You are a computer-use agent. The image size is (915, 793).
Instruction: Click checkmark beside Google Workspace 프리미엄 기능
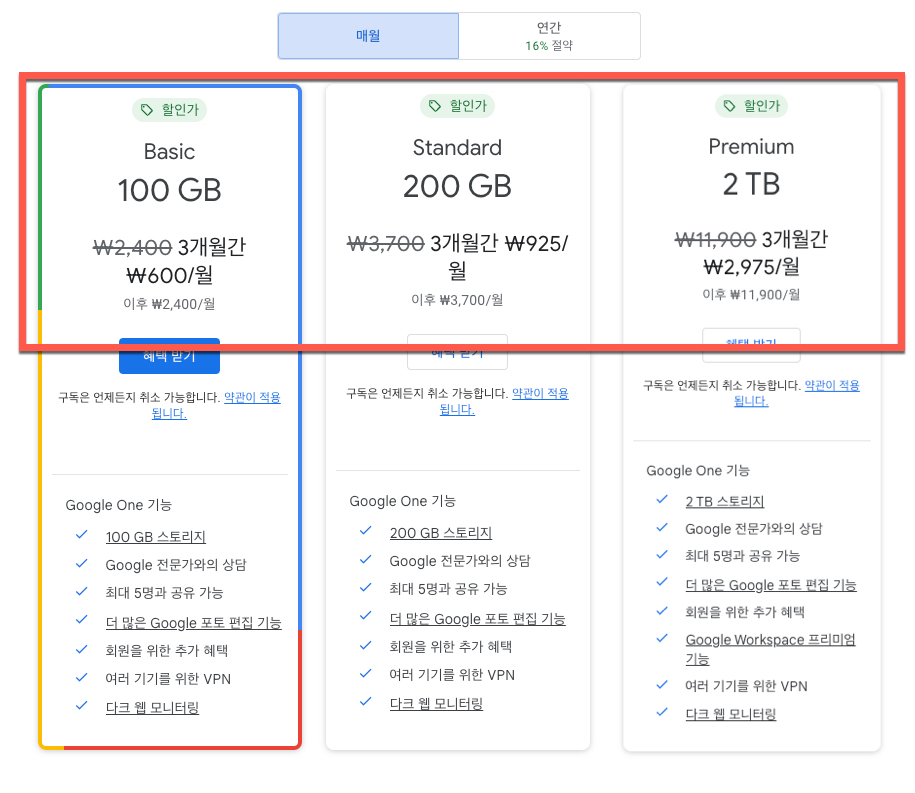click(x=662, y=638)
